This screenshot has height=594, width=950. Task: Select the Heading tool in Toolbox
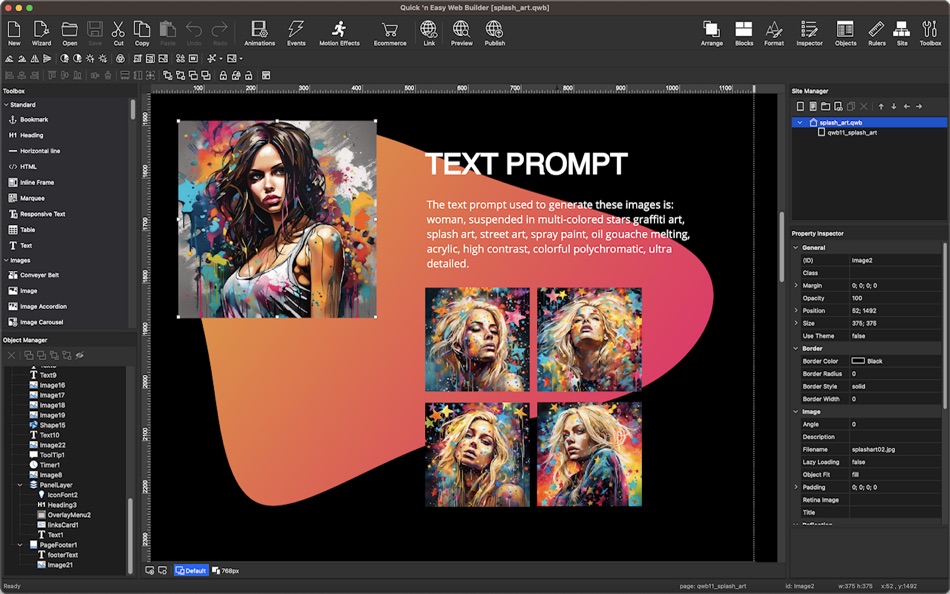[x=25, y=136]
